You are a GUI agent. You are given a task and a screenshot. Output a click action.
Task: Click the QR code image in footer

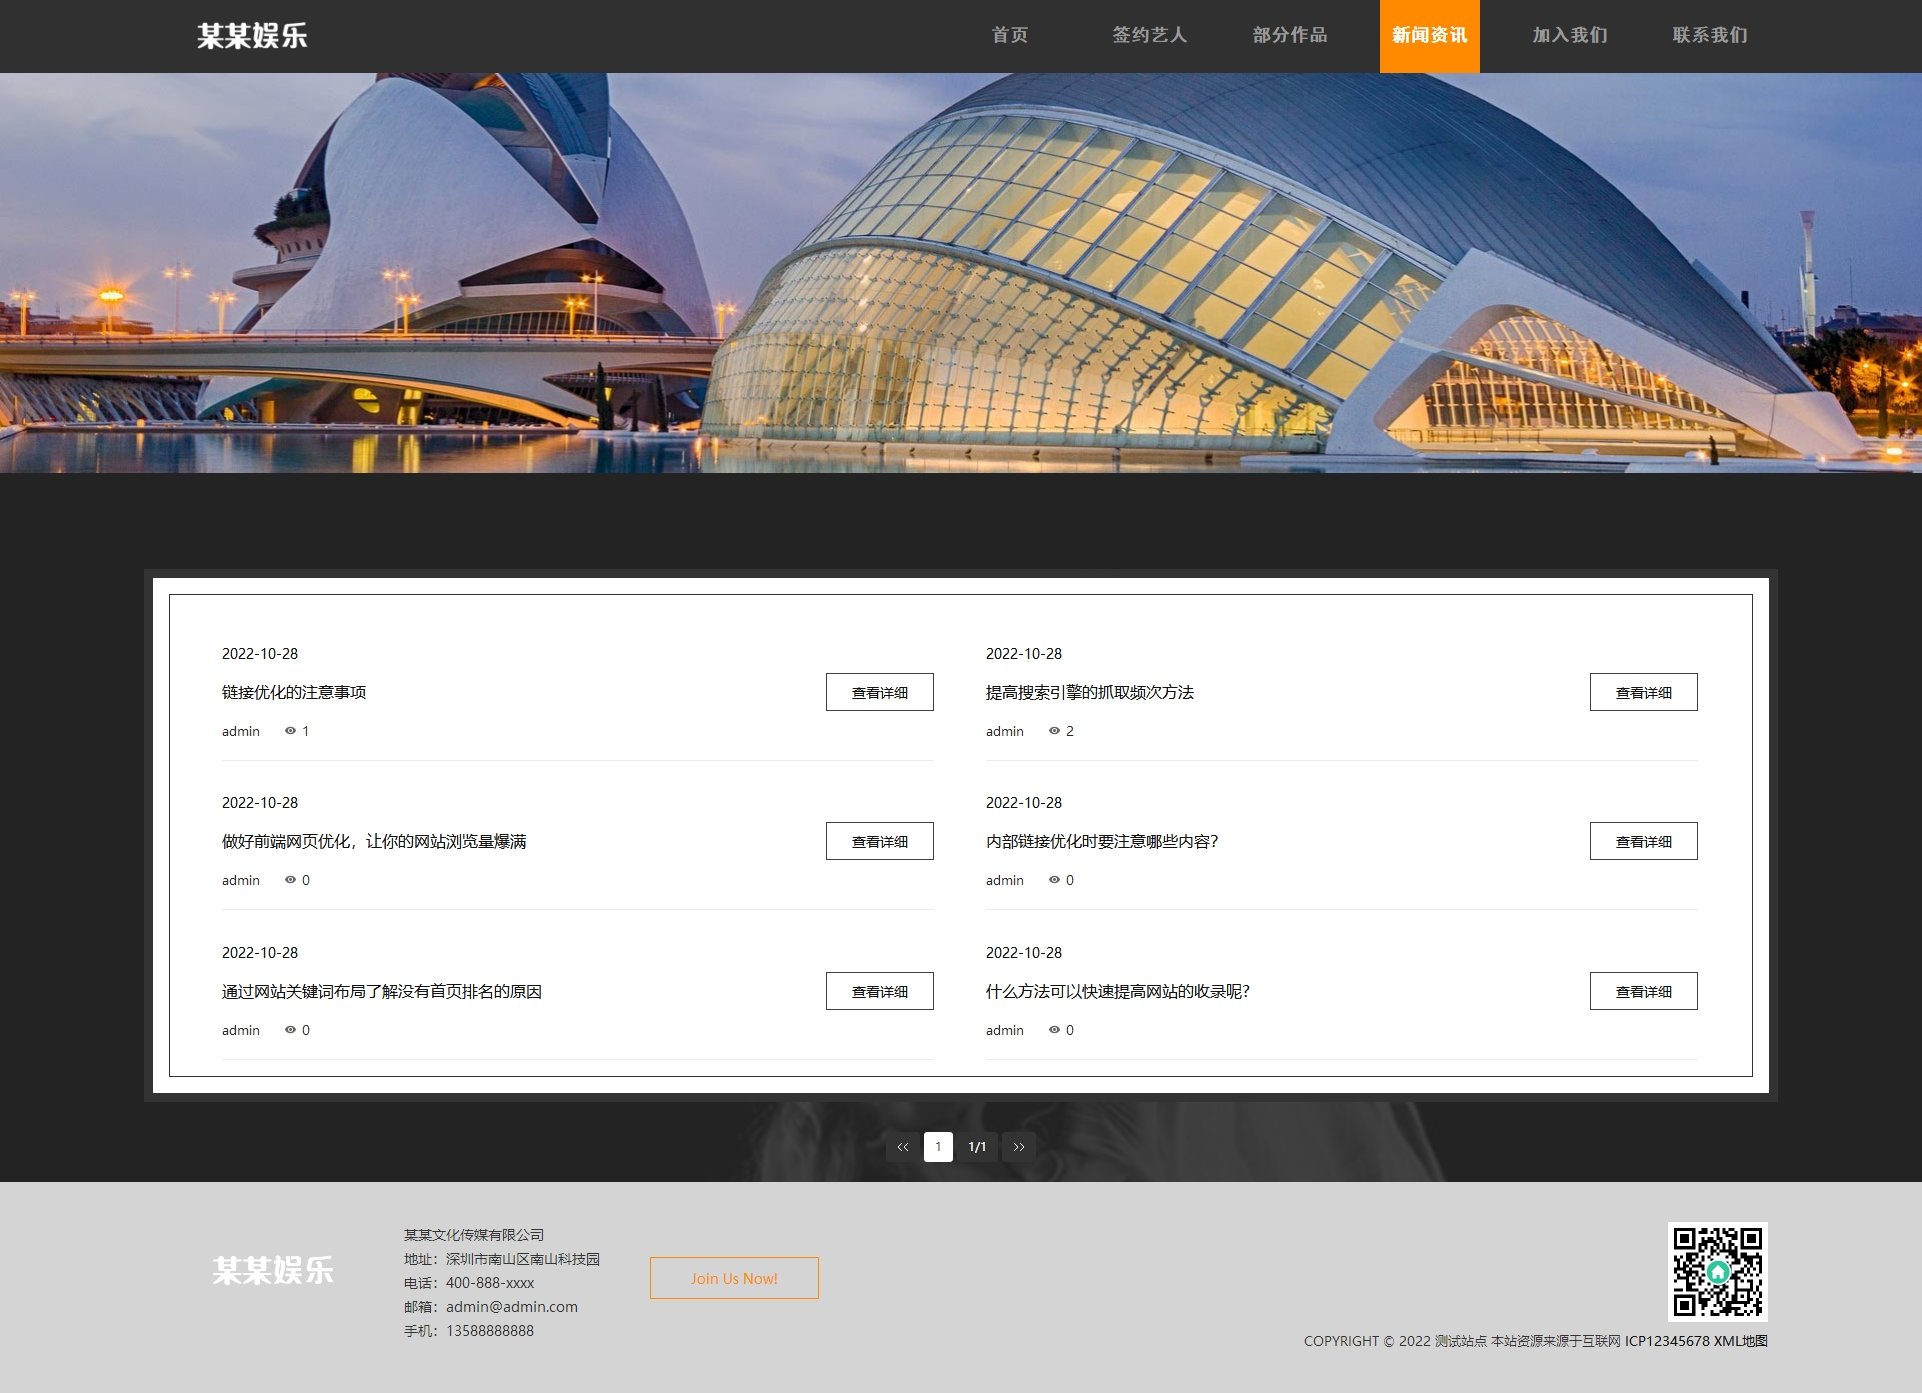tap(1717, 1271)
